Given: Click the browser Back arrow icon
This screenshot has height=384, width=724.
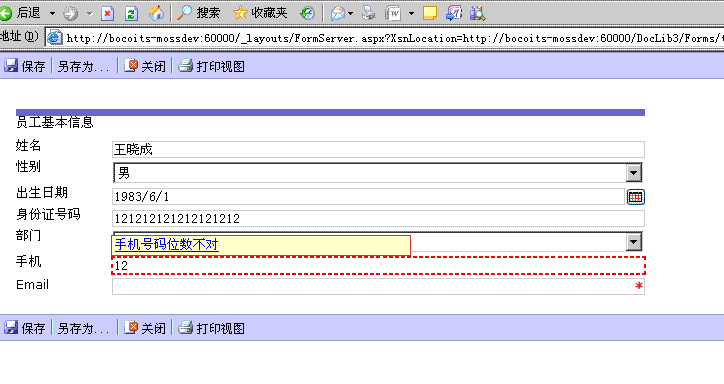Looking at the screenshot, I should [x=6, y=13].
